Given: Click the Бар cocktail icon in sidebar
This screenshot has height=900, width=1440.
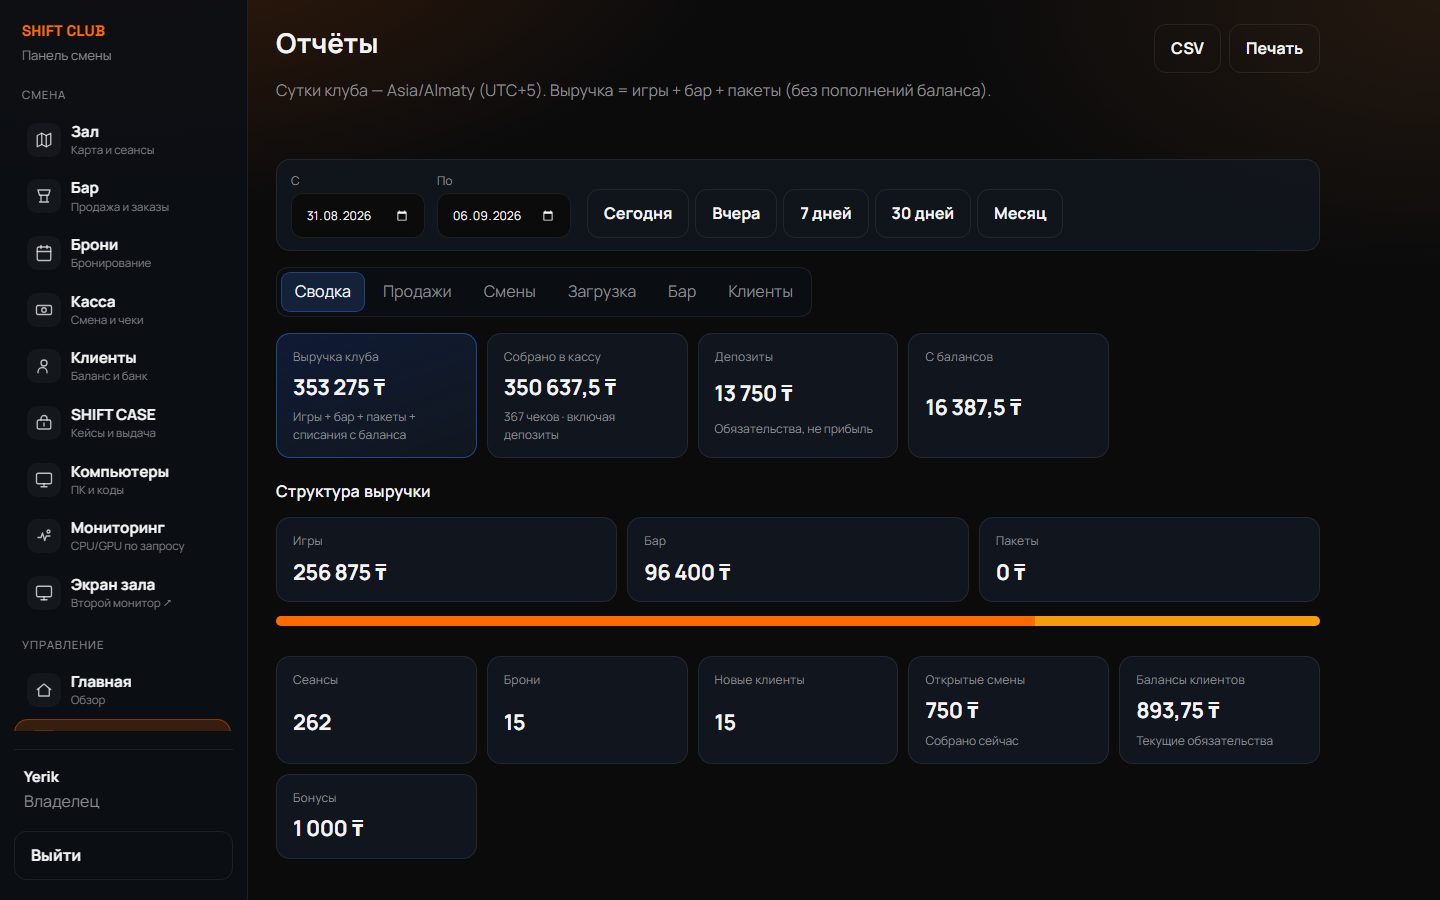Looking at the screenshot, I should (x=44, y=197).
